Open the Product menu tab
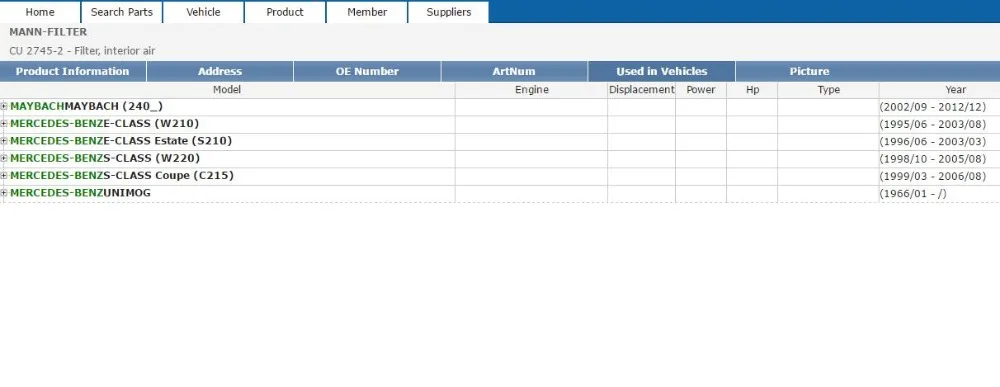The image size is (1000, 387). 285,12
